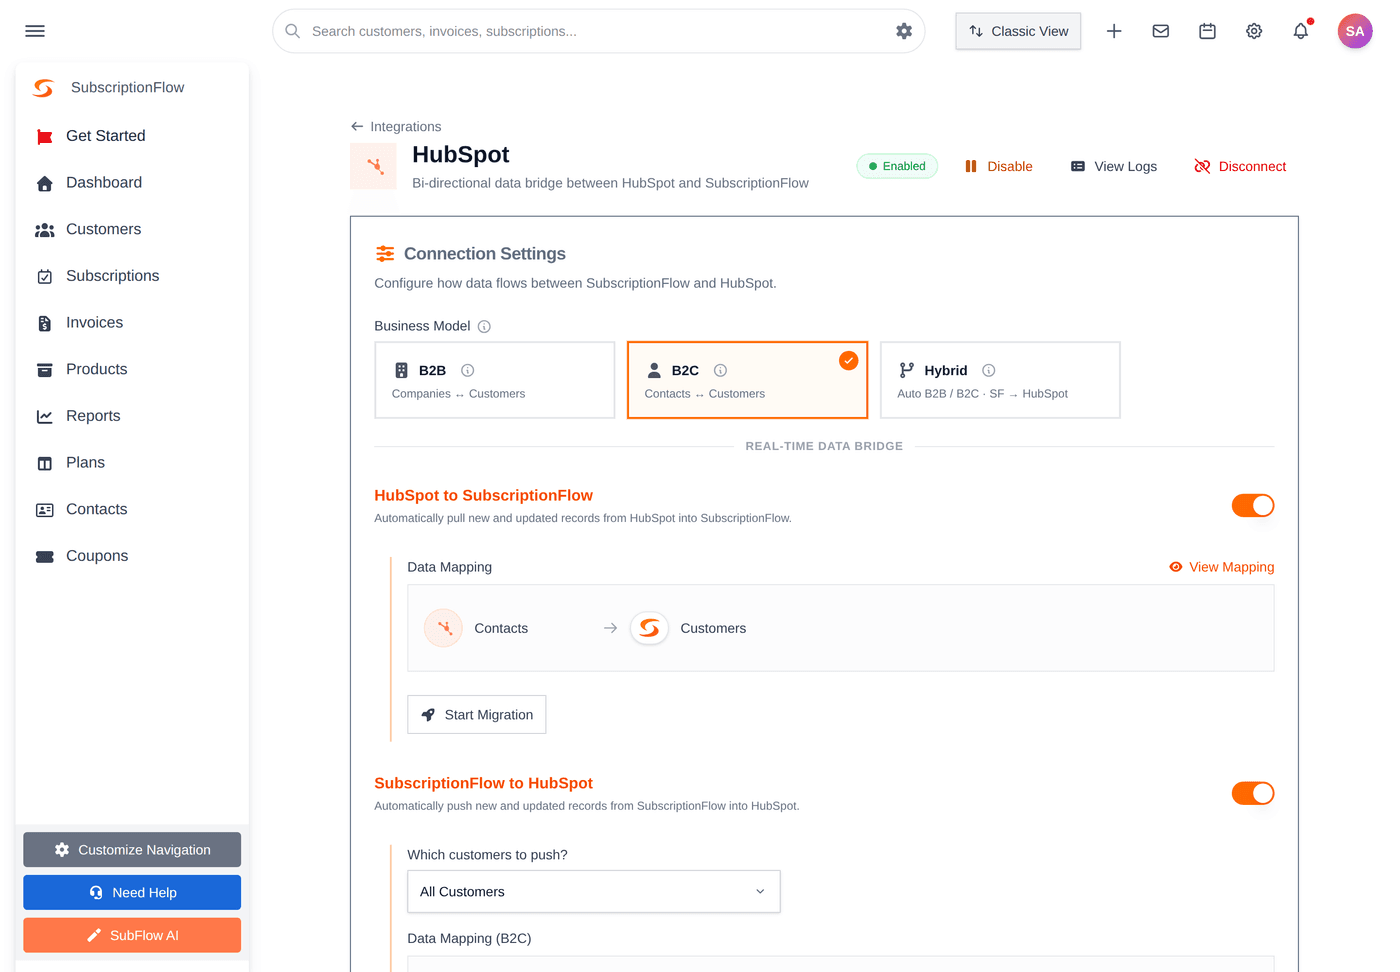
Task: Open the All Customers dropdown
Action: 594,892
